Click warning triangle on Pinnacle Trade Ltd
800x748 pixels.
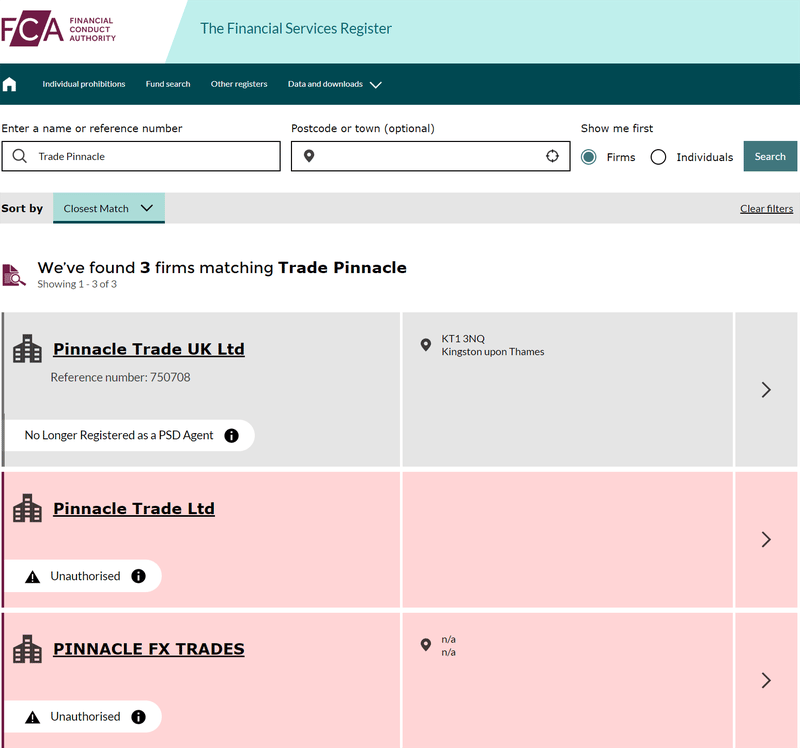[33, 577]
